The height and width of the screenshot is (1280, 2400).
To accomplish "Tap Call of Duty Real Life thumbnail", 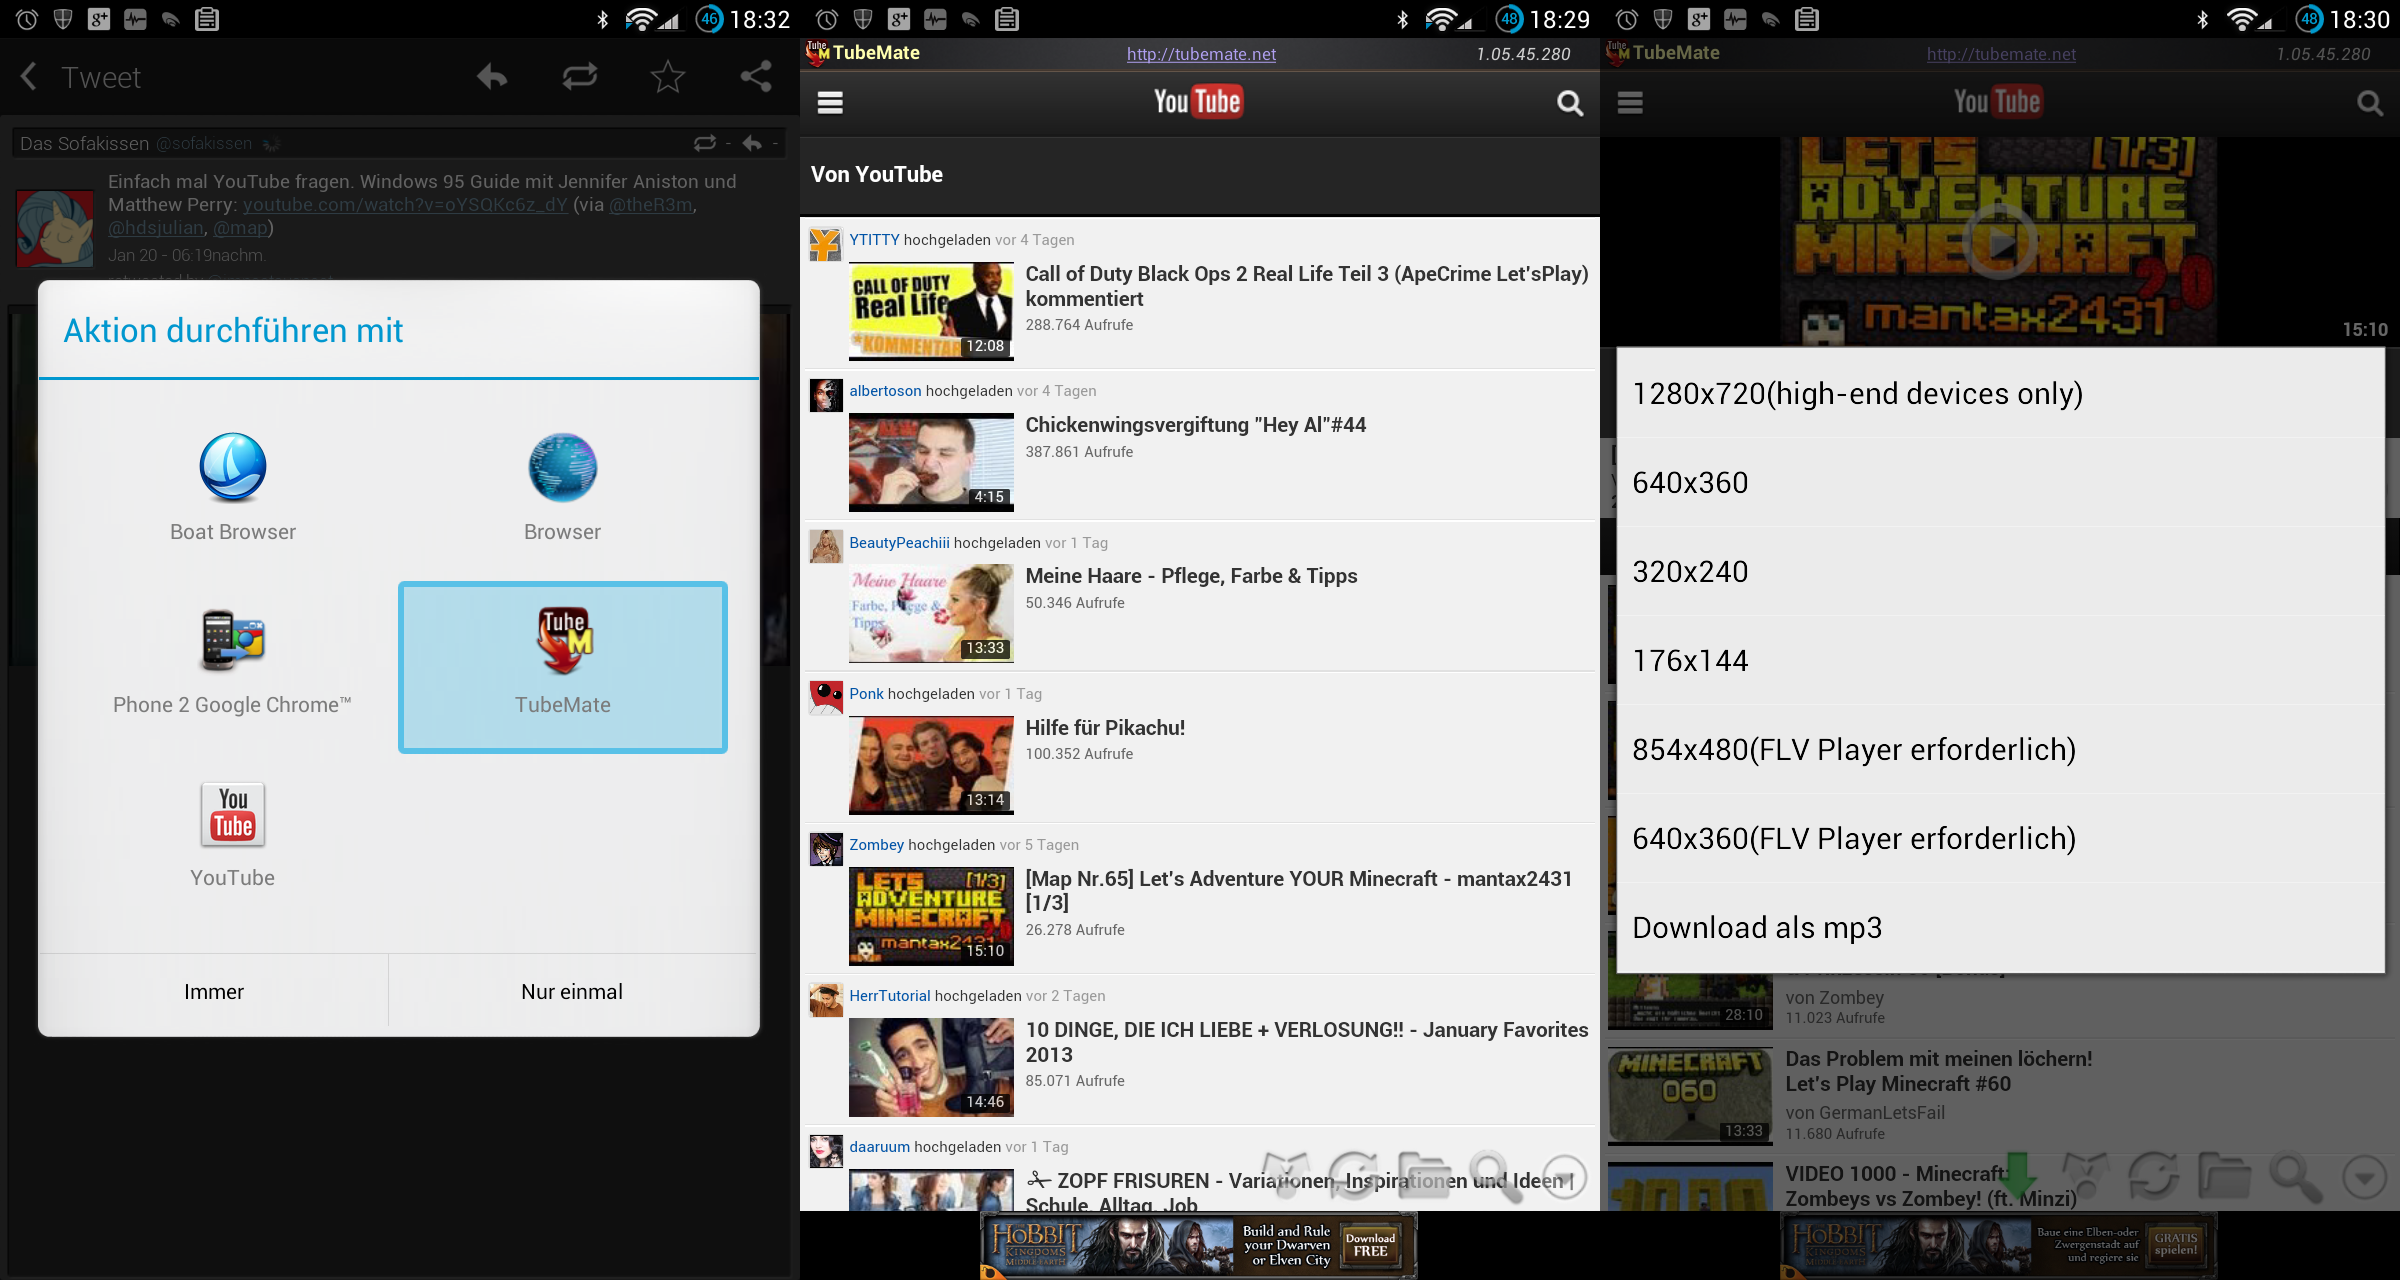I will 931,311.
